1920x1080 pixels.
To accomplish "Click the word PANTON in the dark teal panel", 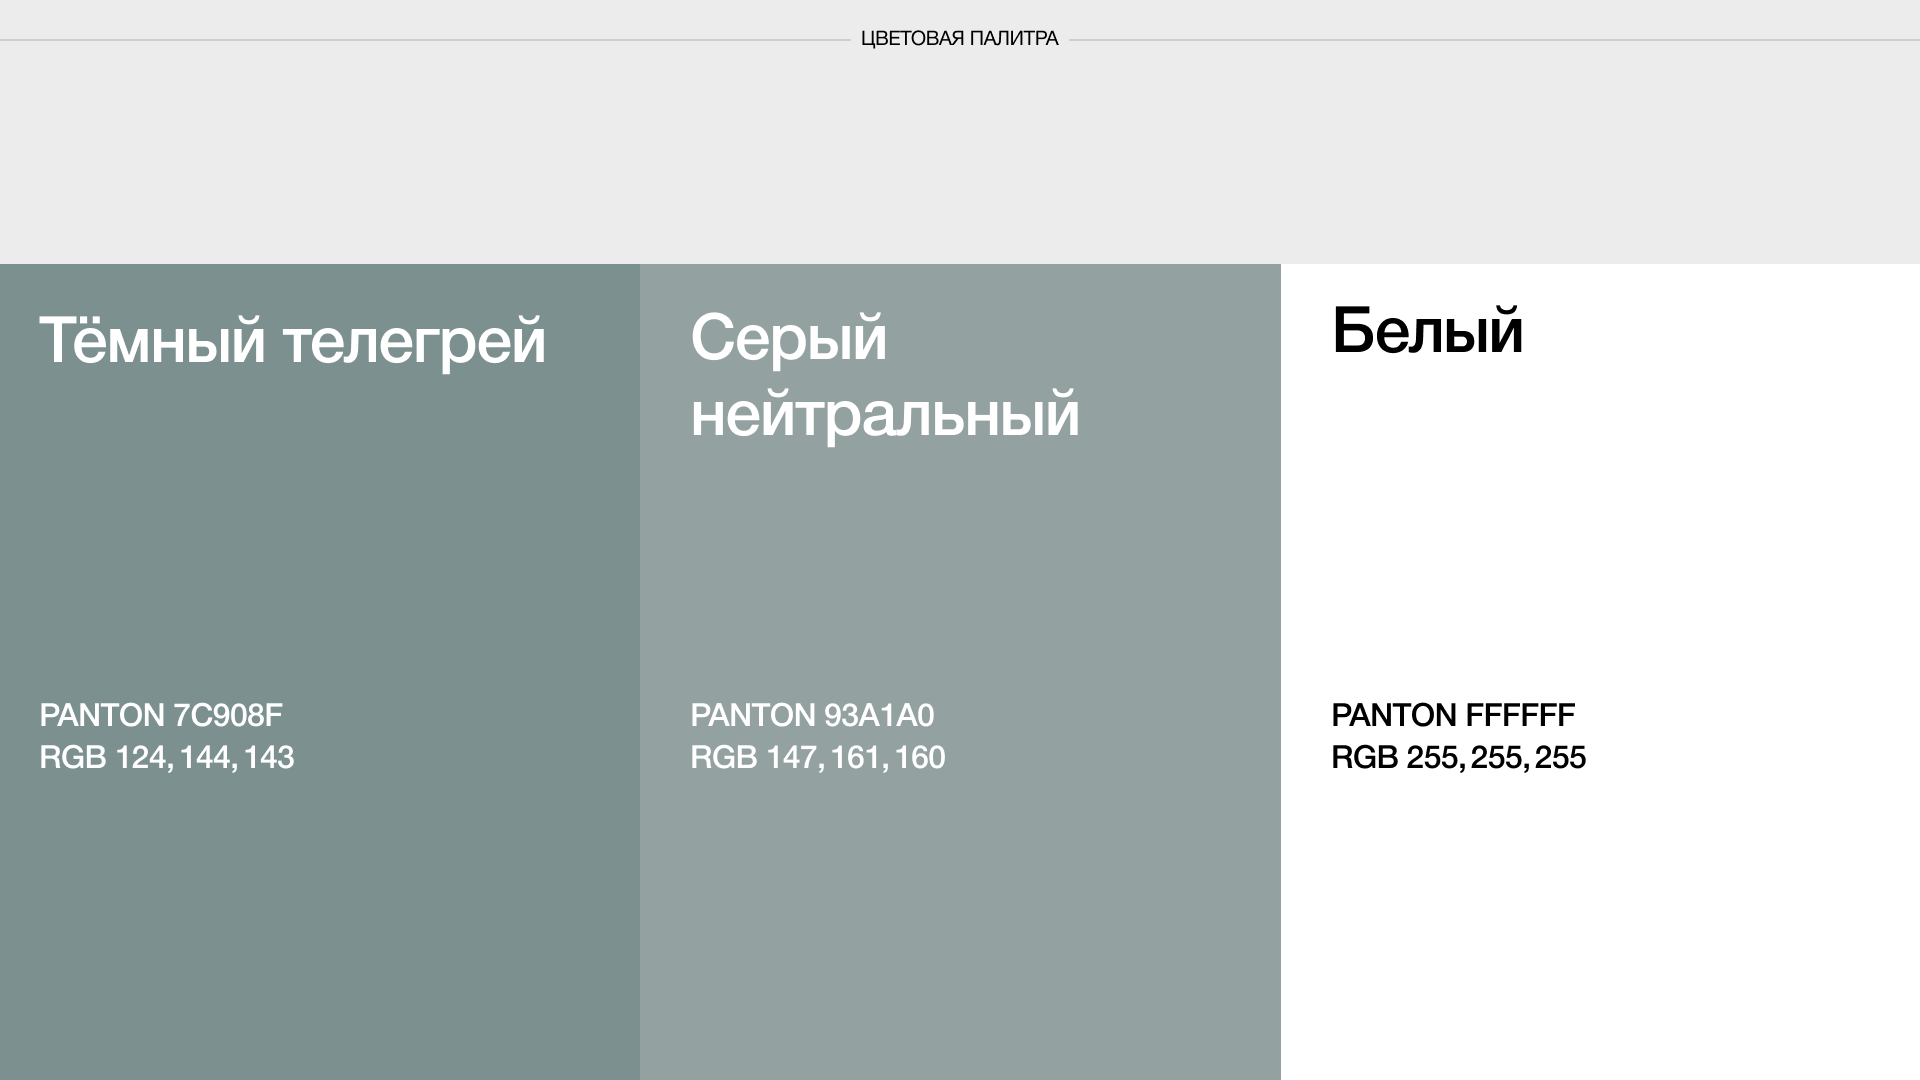I will click(x=101, y=715).
